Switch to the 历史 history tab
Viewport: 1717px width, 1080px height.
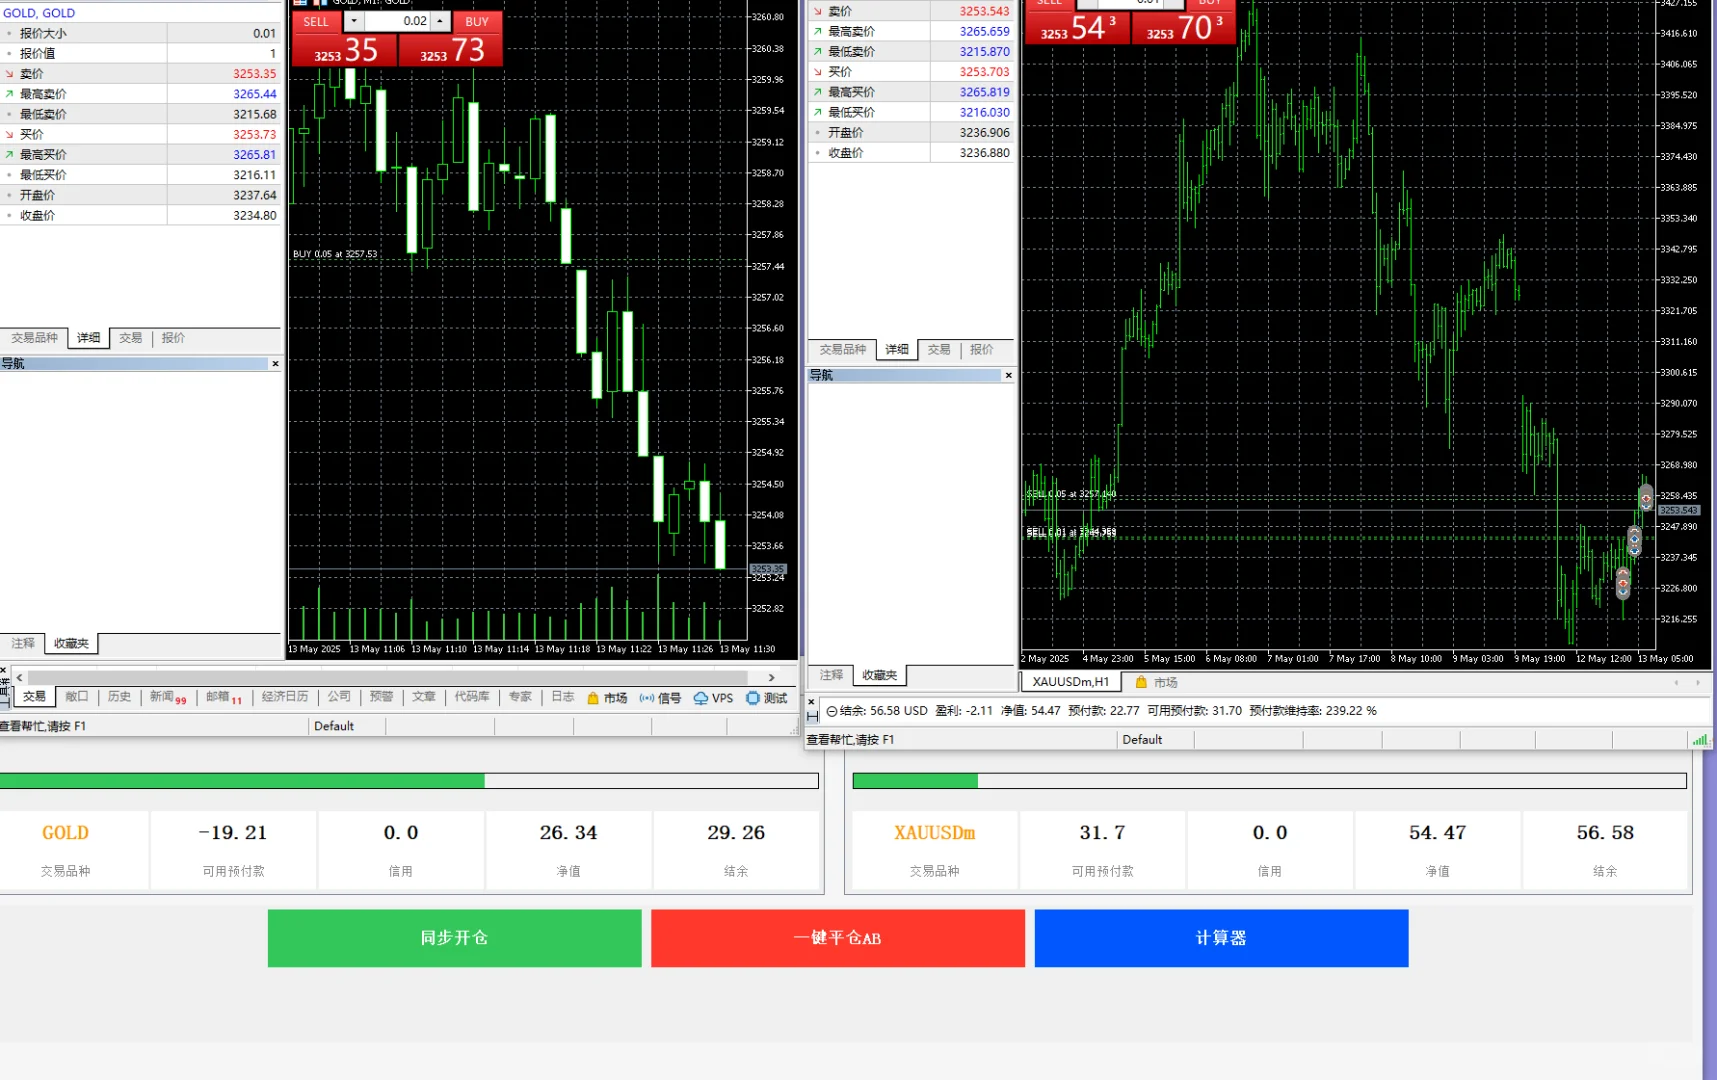pyautogui.click(x=119, y=697)
